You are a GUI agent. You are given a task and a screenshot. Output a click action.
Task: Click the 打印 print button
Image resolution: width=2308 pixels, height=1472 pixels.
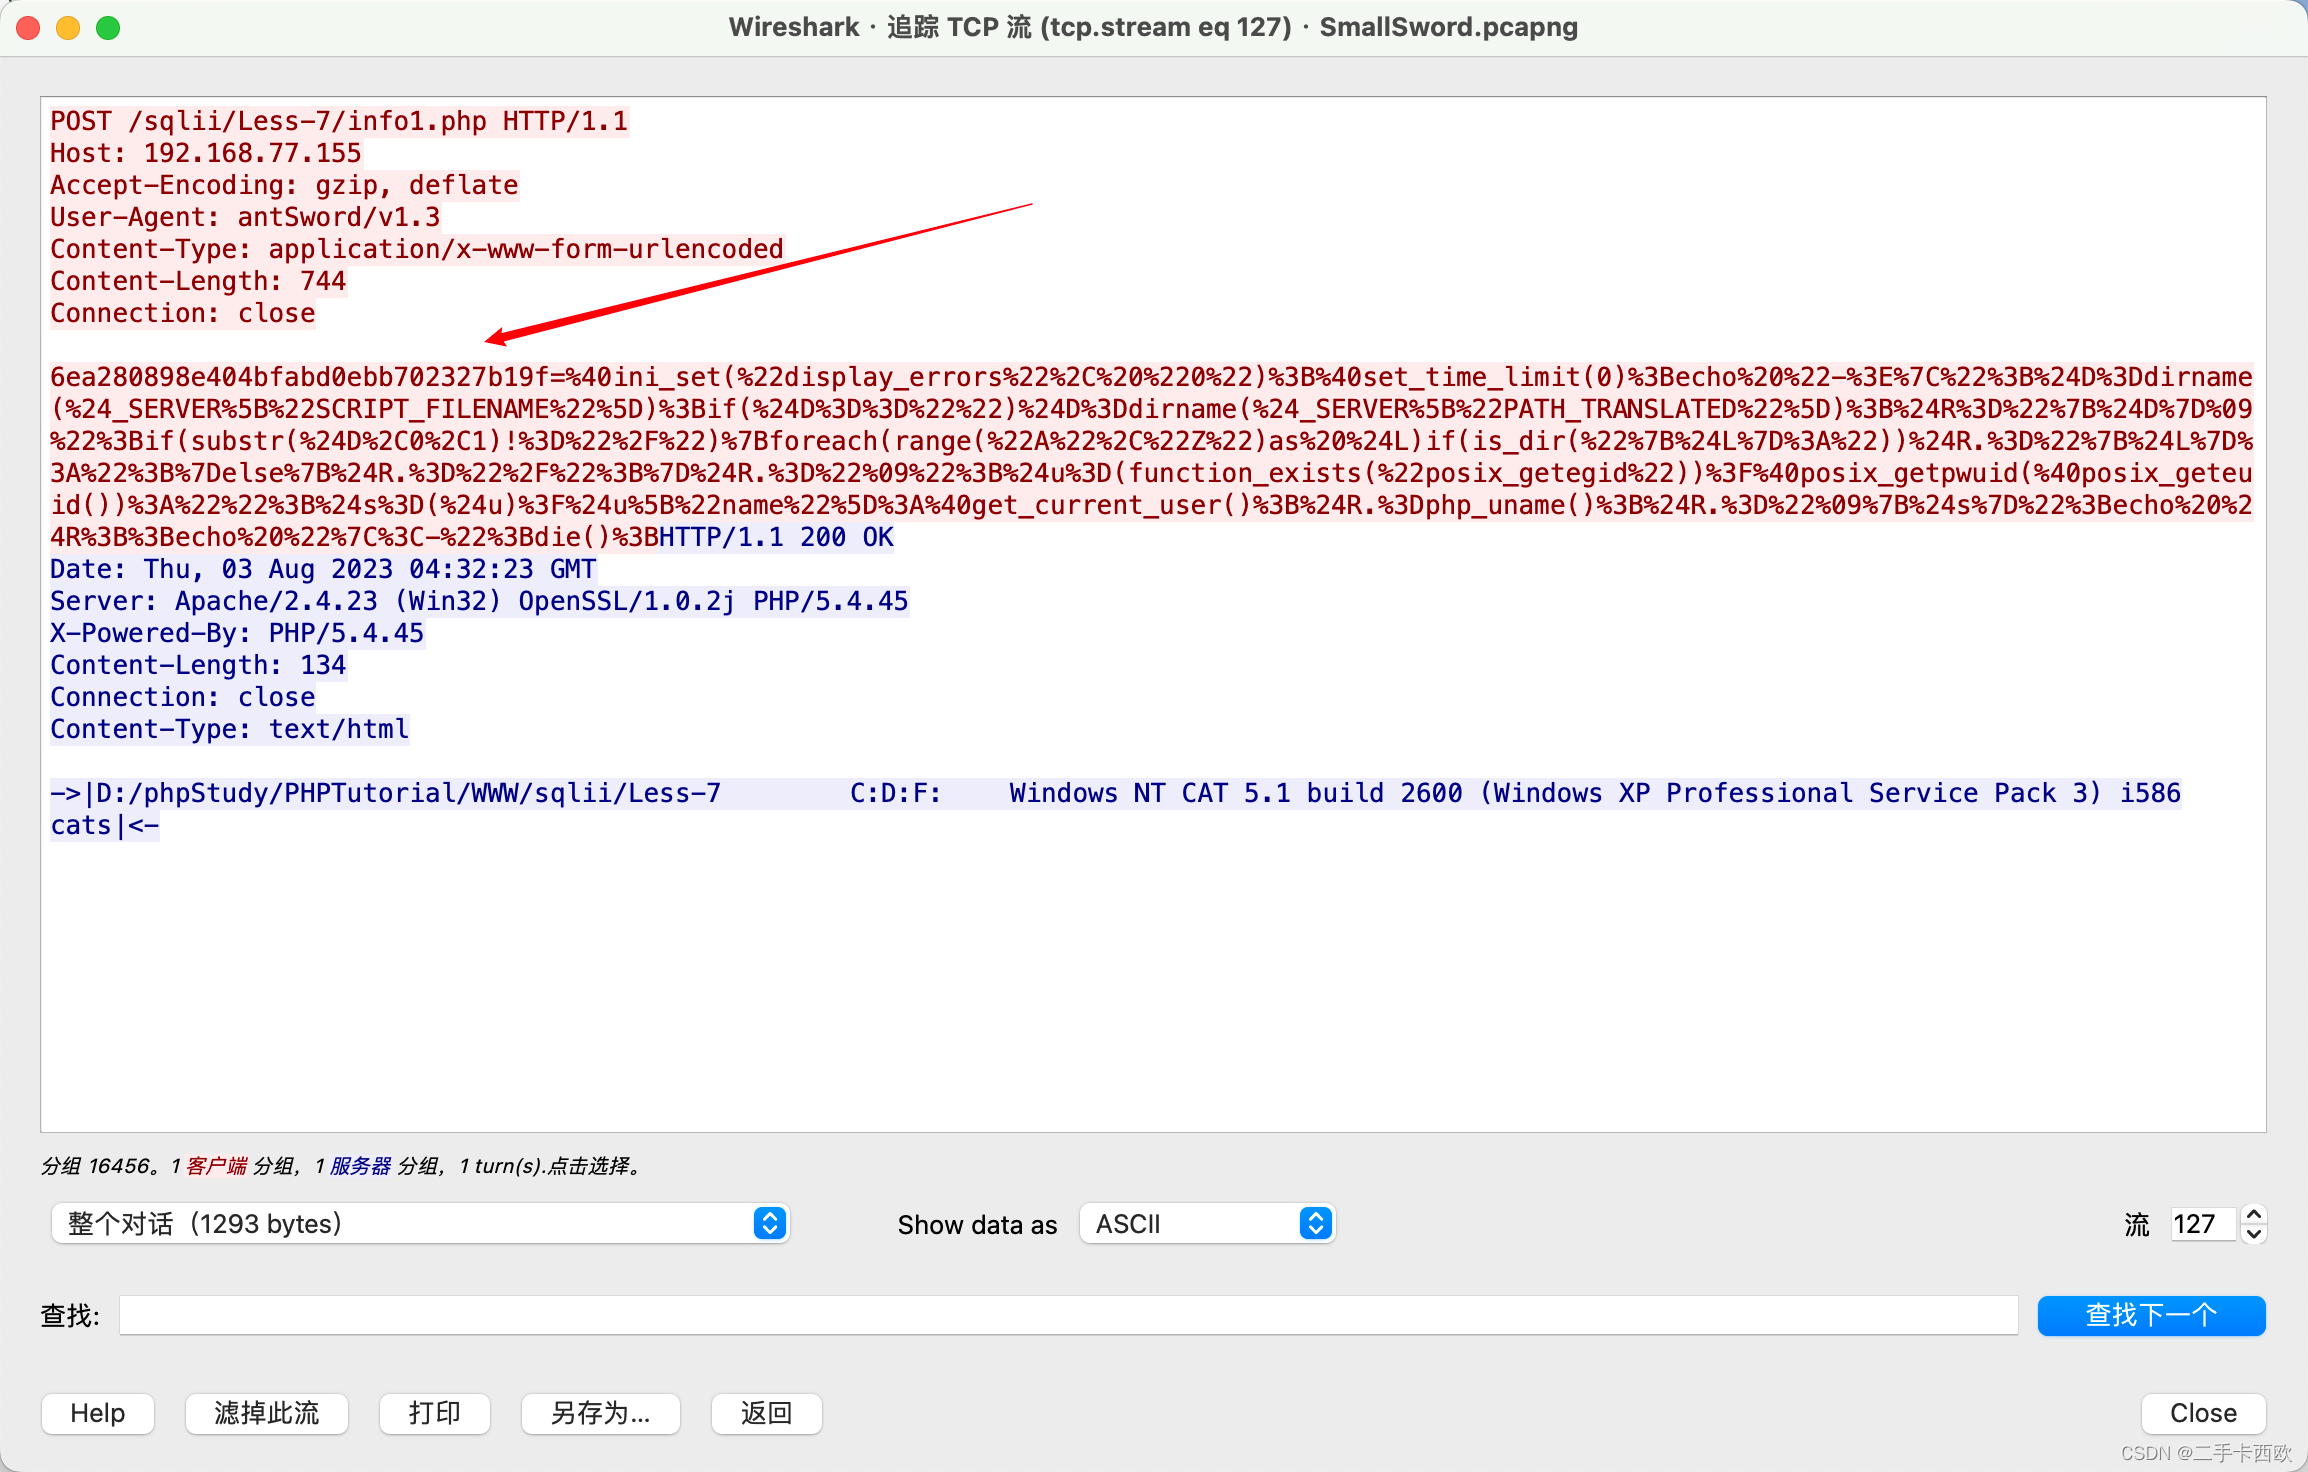click(x=434, y=1413)
